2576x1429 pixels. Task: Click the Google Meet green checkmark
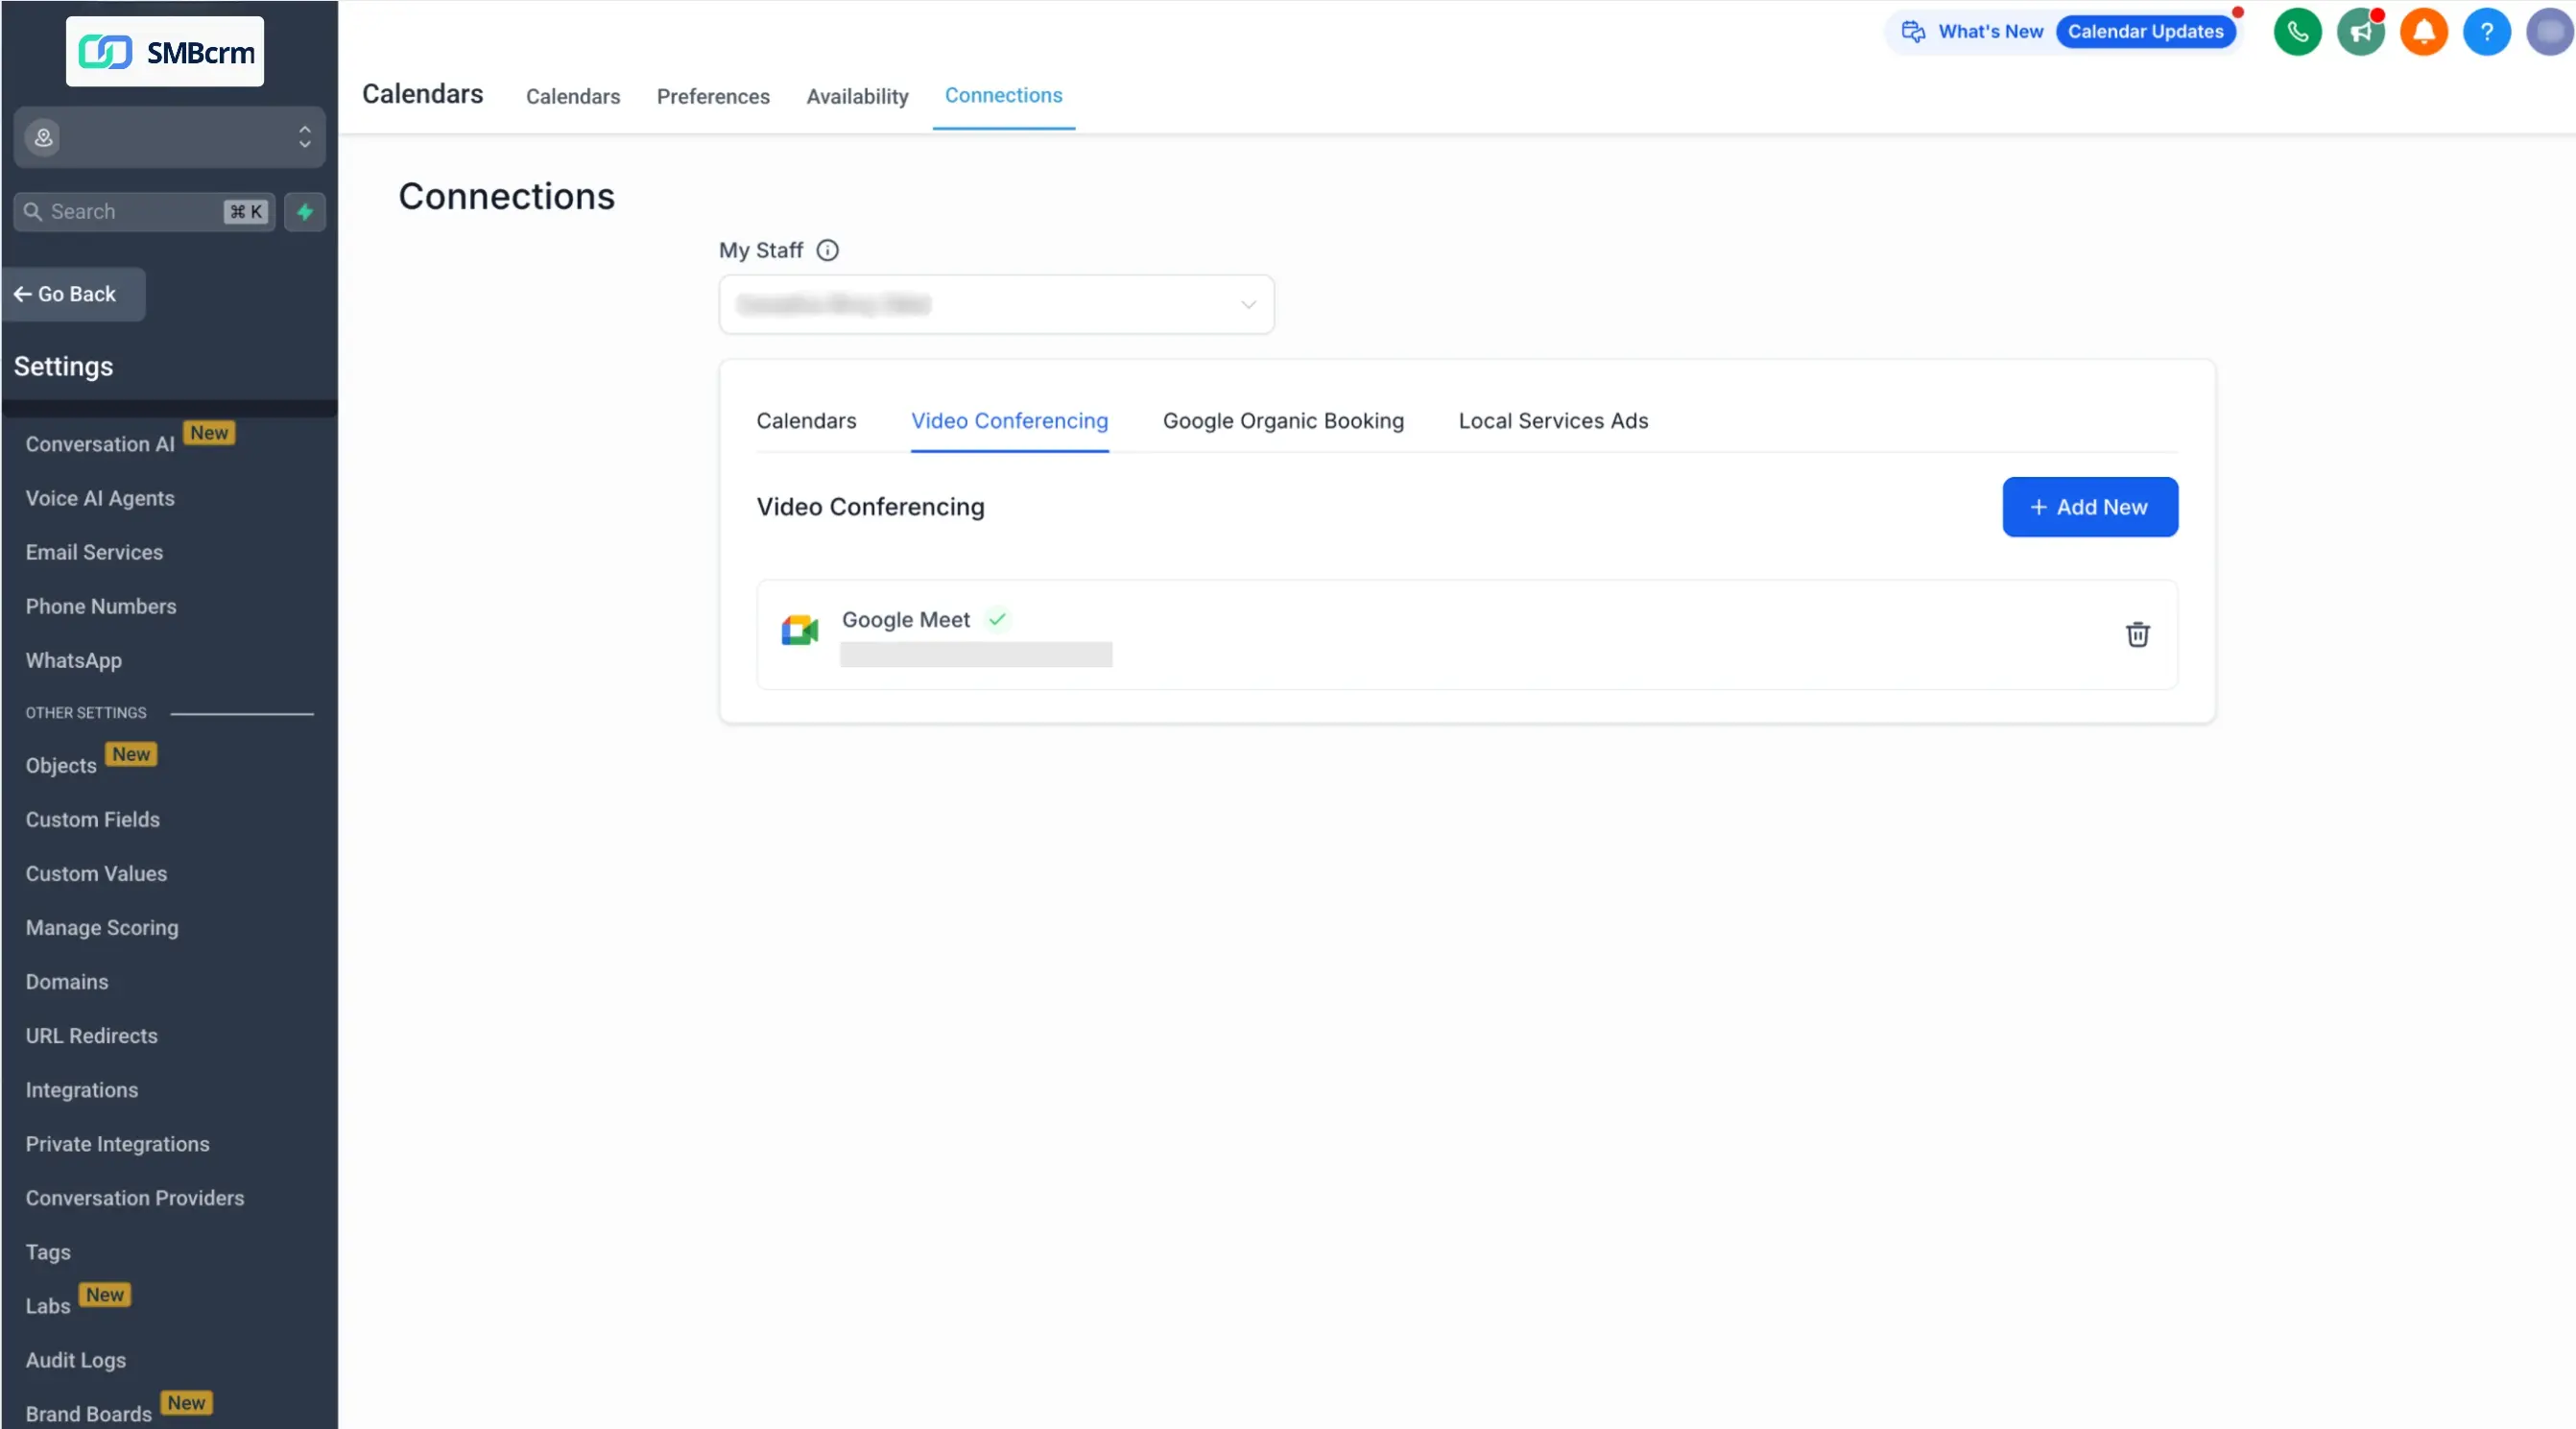997,619
